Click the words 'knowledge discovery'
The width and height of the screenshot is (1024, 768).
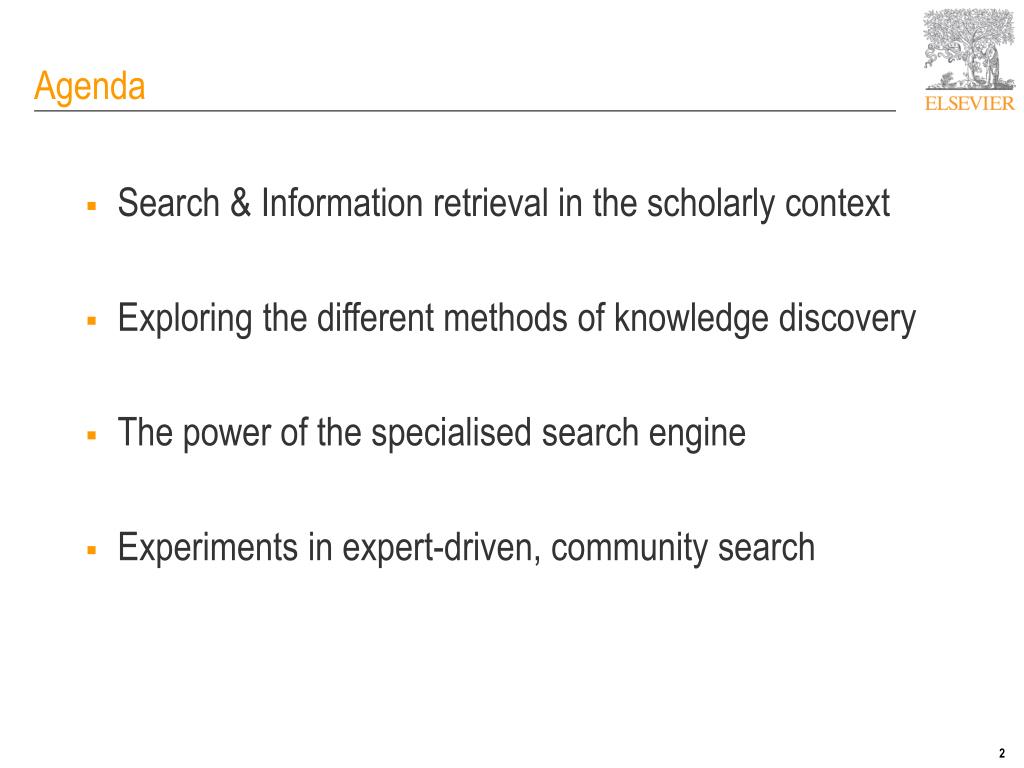click(765, 319)
